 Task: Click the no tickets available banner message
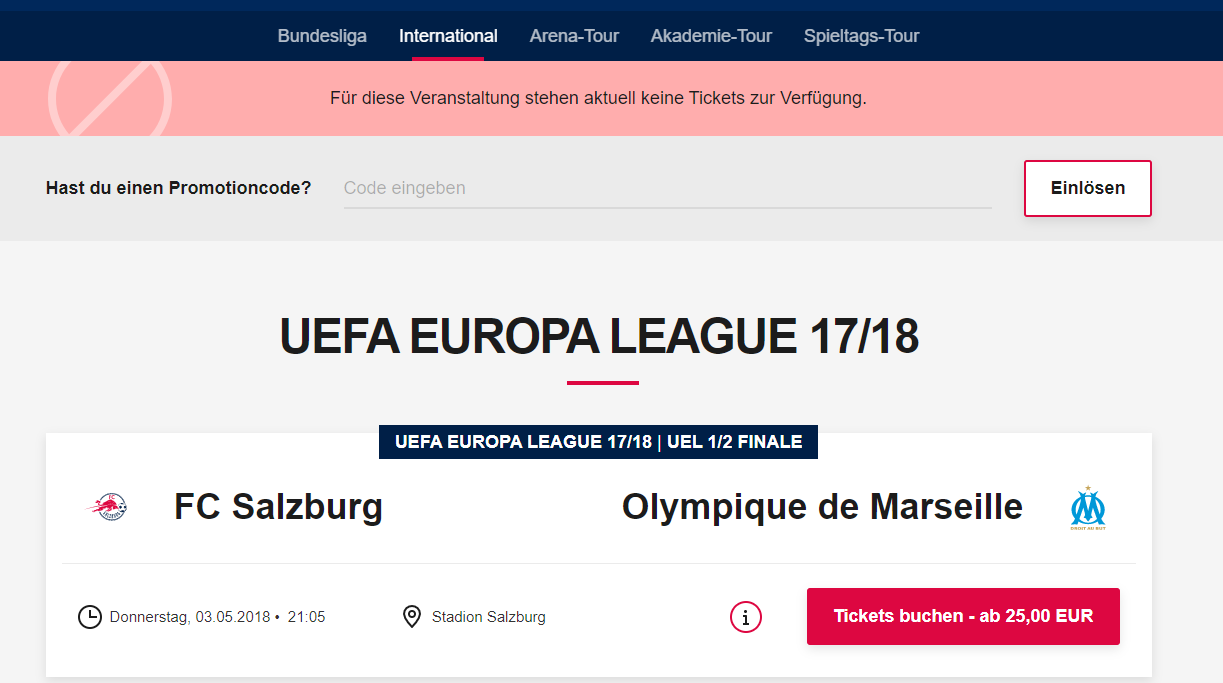[x=598, y=98]
